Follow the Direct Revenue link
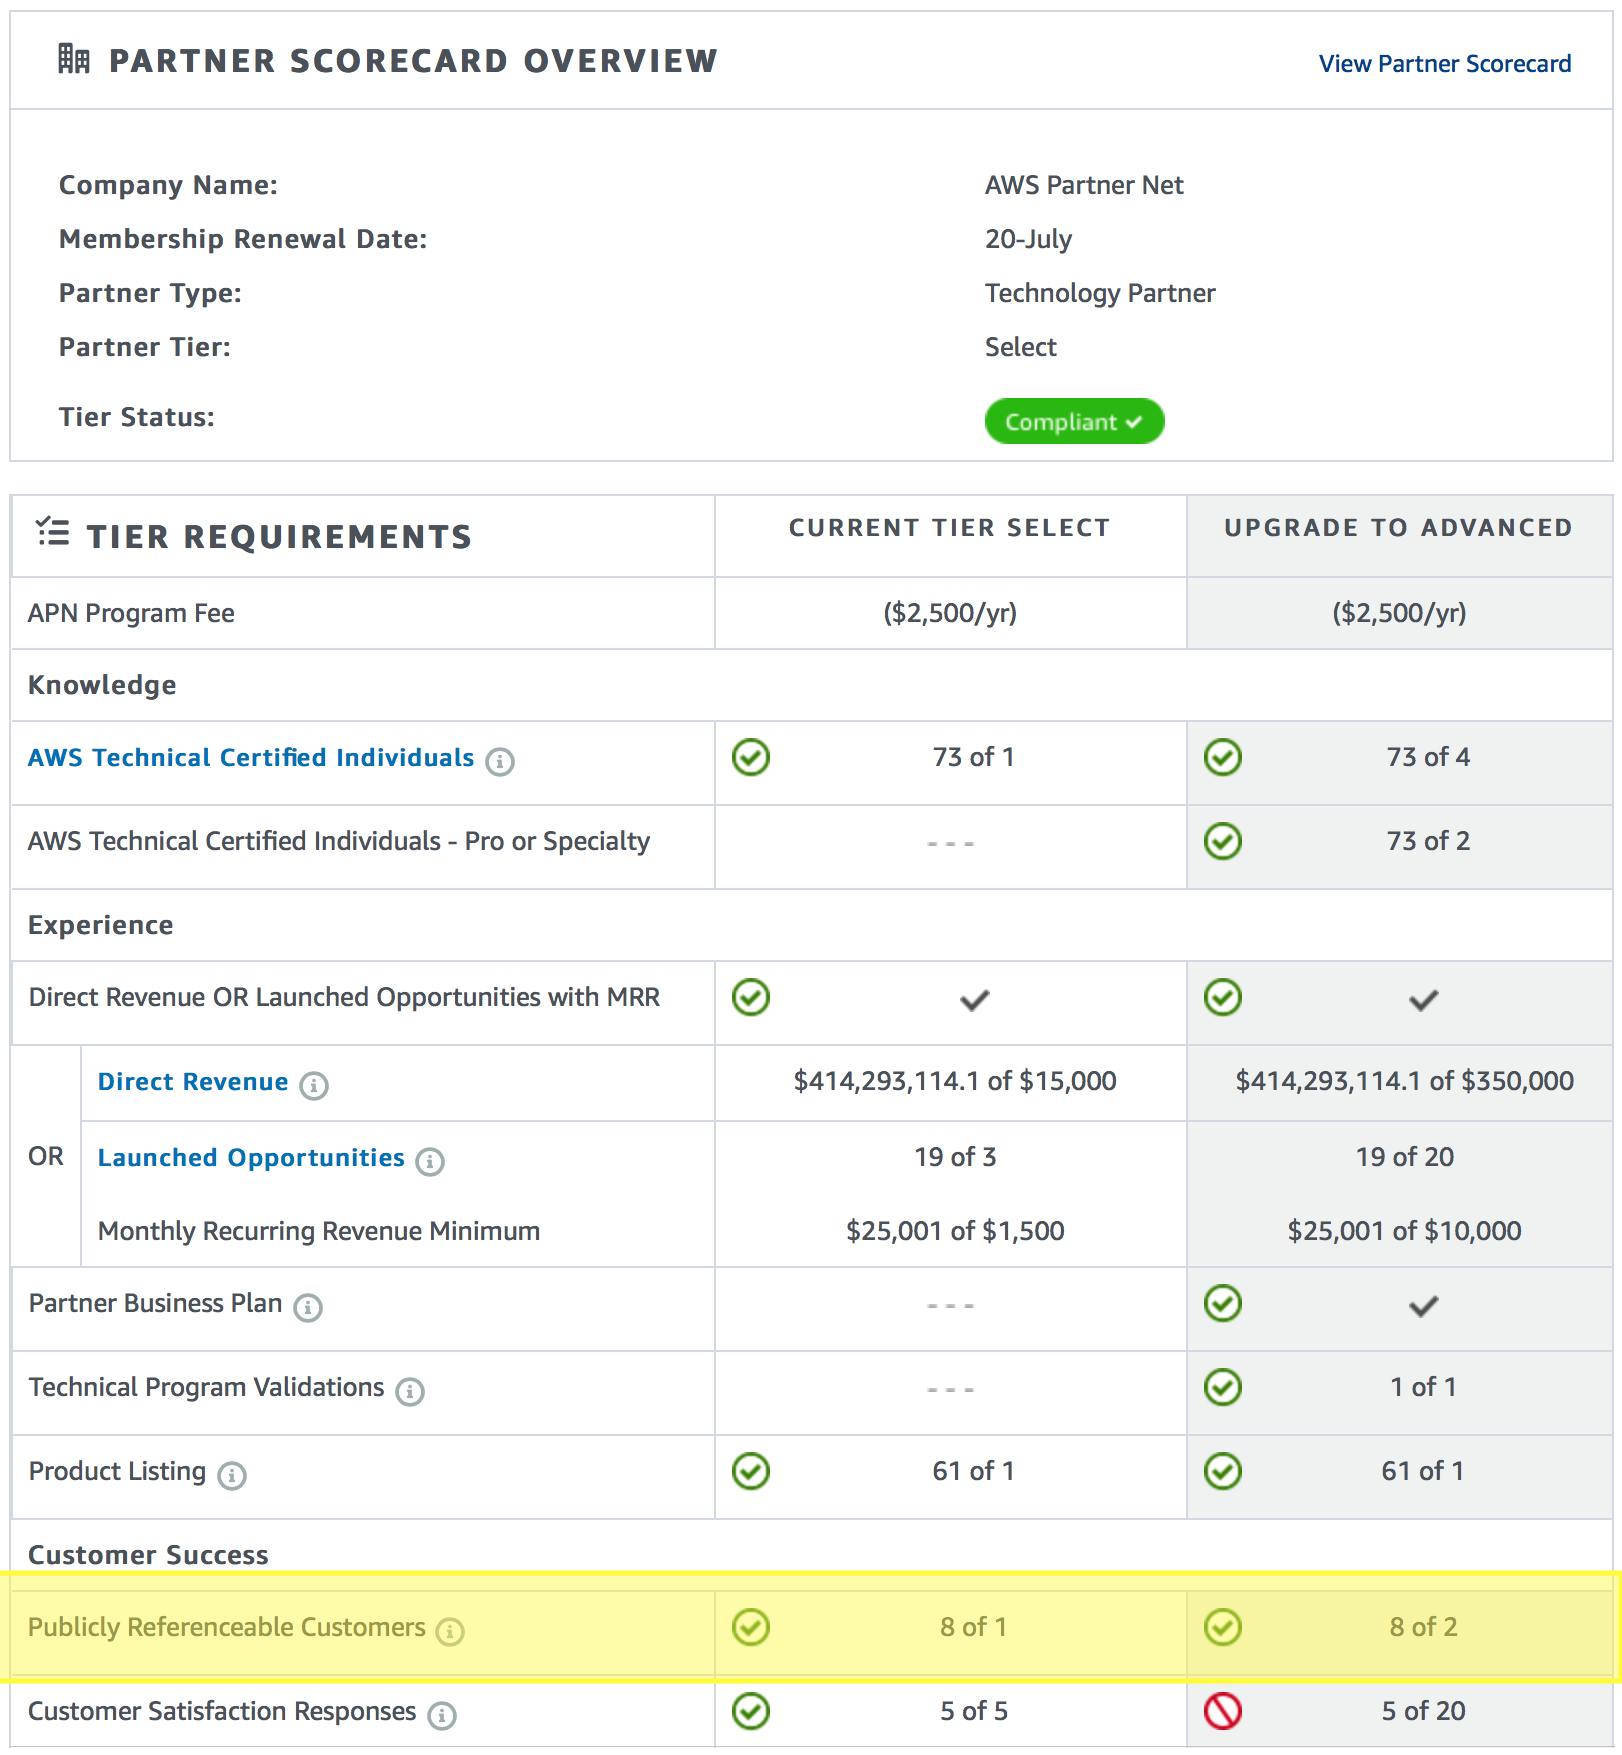The image size is (1622, 1755). click(x=193, y=1081)
